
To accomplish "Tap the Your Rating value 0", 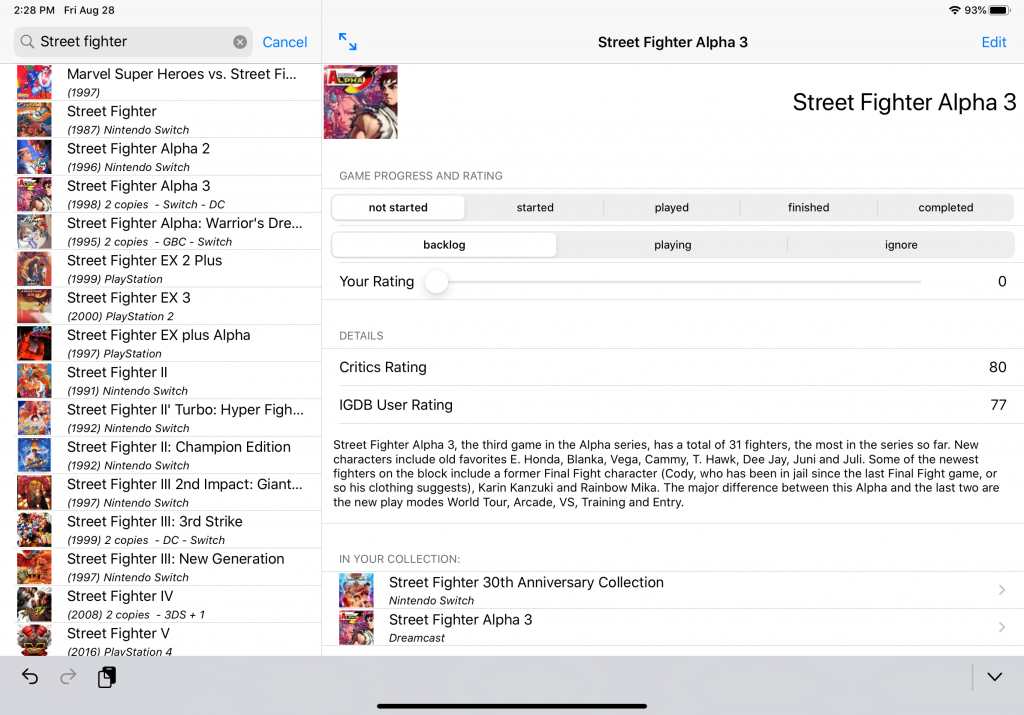I will (x=1002, y=282).
